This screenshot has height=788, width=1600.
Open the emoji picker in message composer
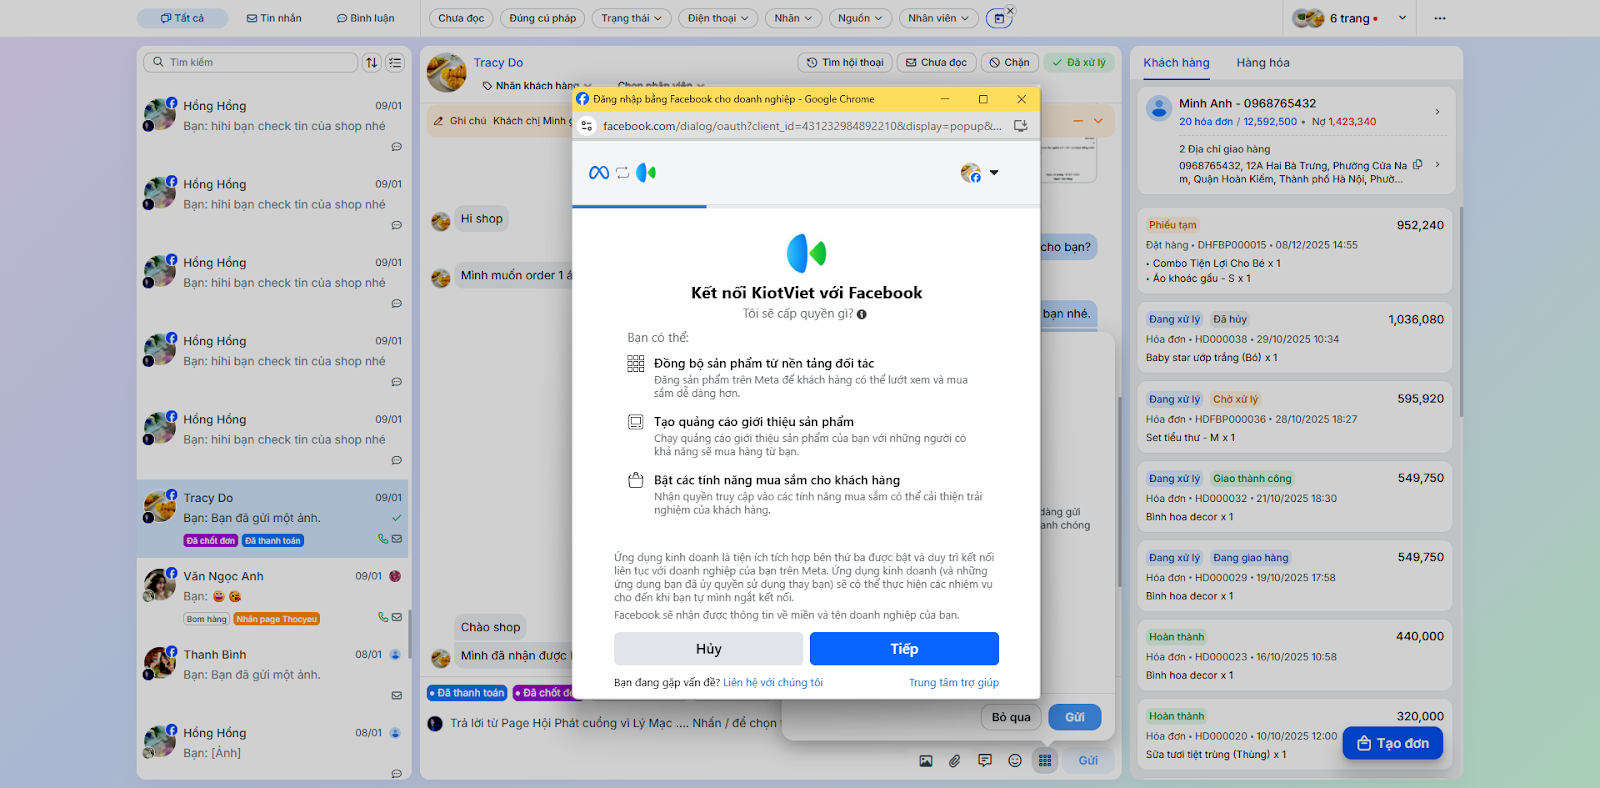point(1015,761)
